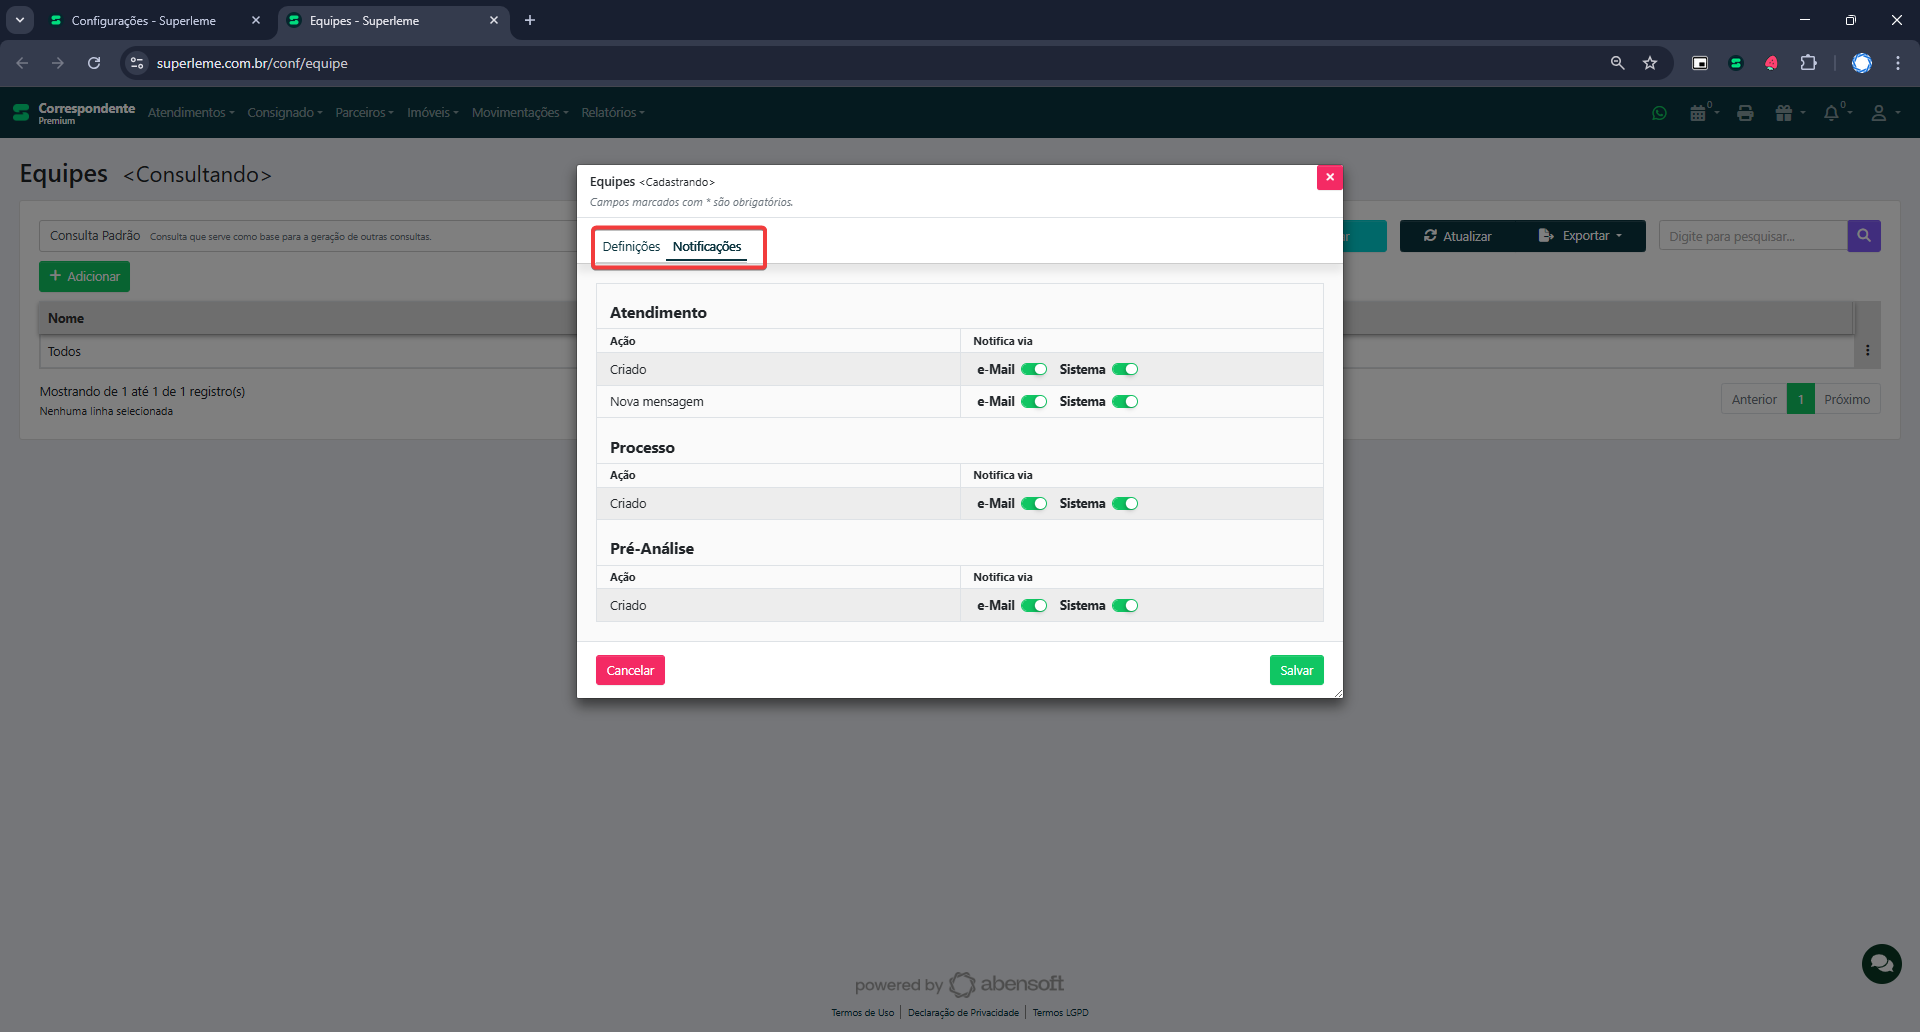
Task: Switch to the Definições tab
Action: [631, 247]
